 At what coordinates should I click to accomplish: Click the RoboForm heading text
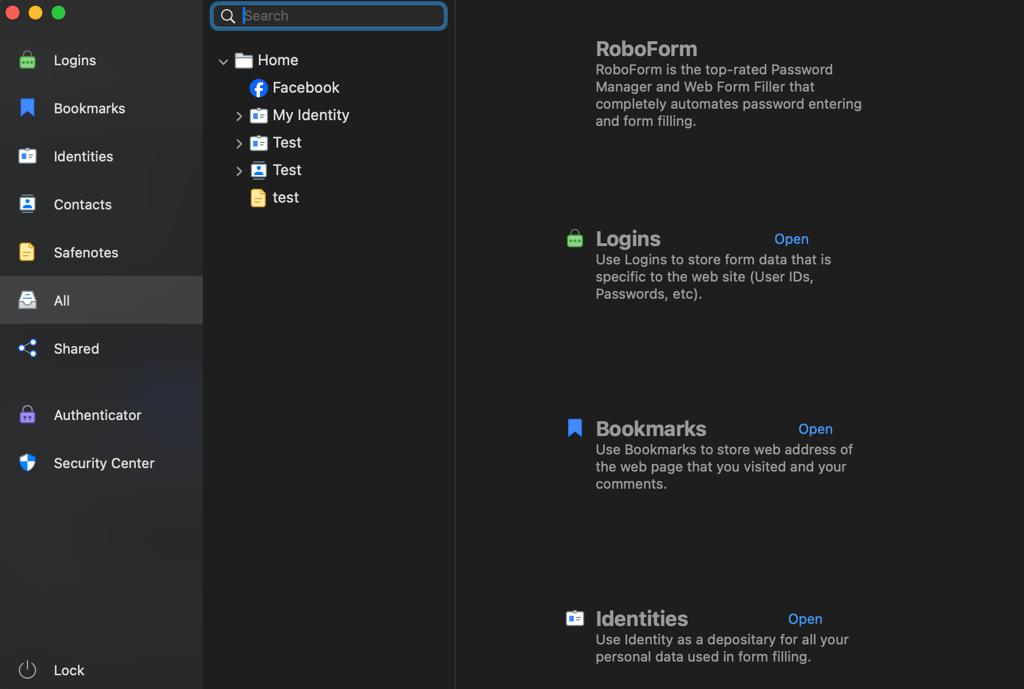tap(647, 49)
